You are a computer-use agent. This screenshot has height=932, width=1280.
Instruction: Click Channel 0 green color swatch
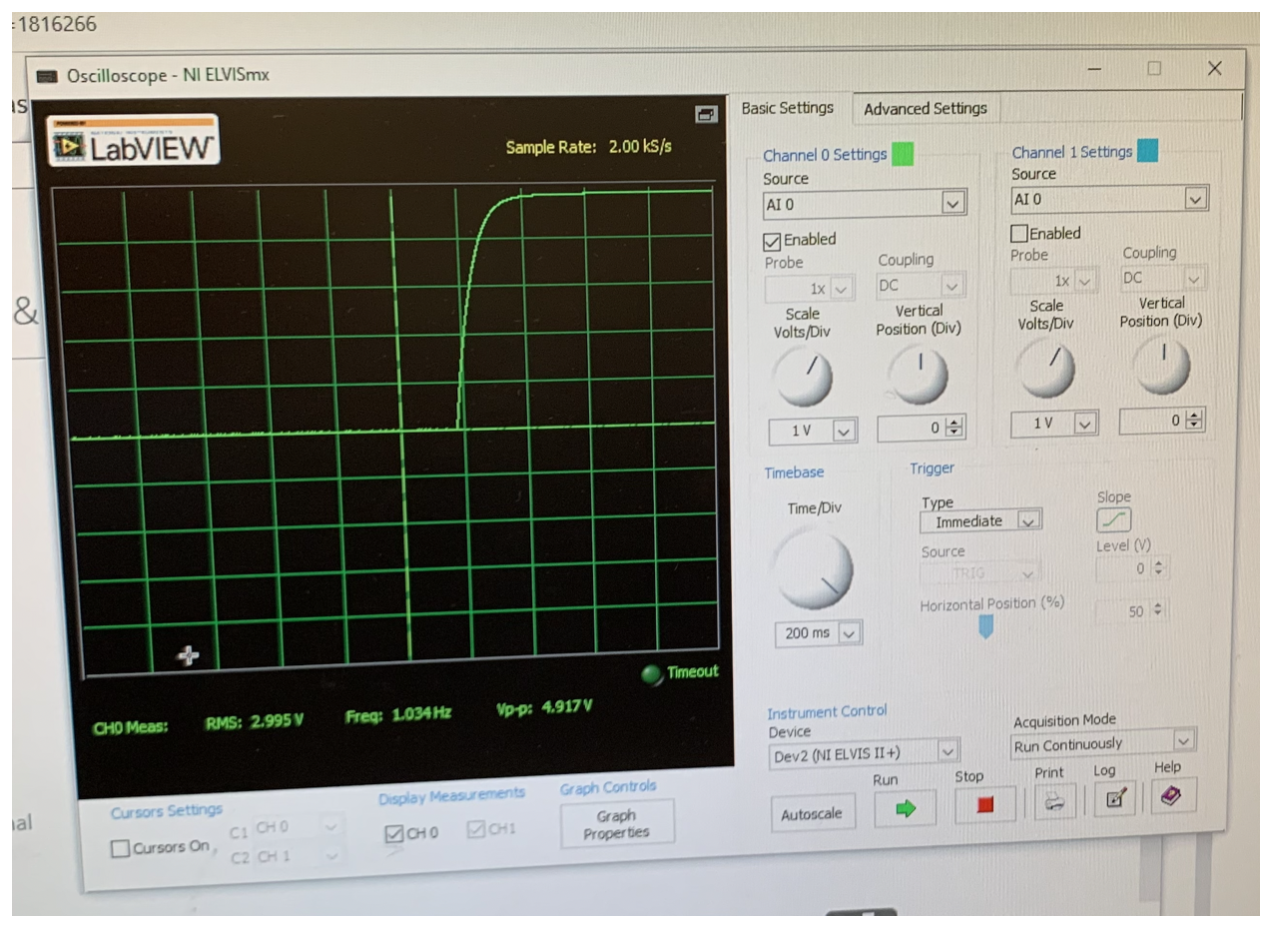point(903,155)
